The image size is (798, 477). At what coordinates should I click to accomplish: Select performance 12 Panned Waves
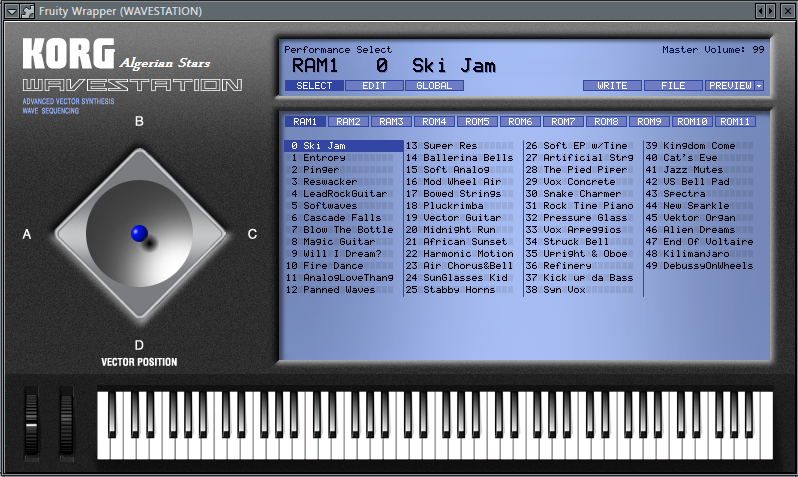pyautogui.click(x=344, y=290)
